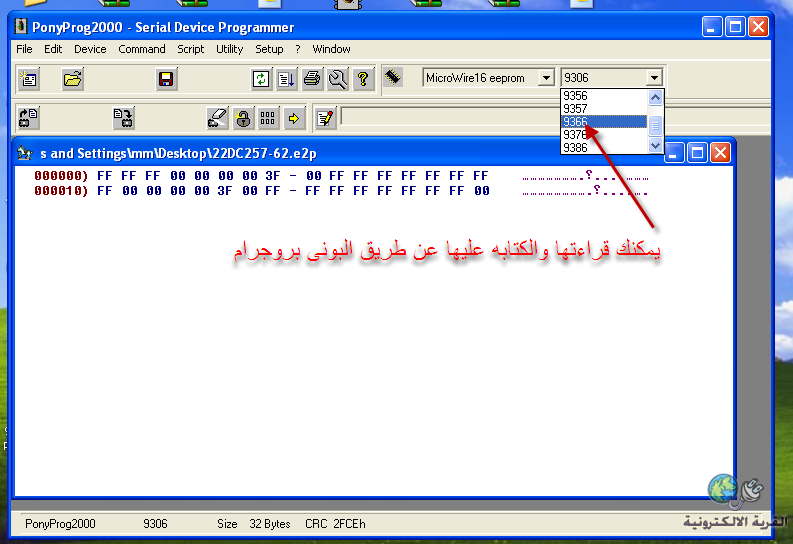Click the Load Script icon with blue arrow
This screenshot has width=793, height=544.
[286, 79]
